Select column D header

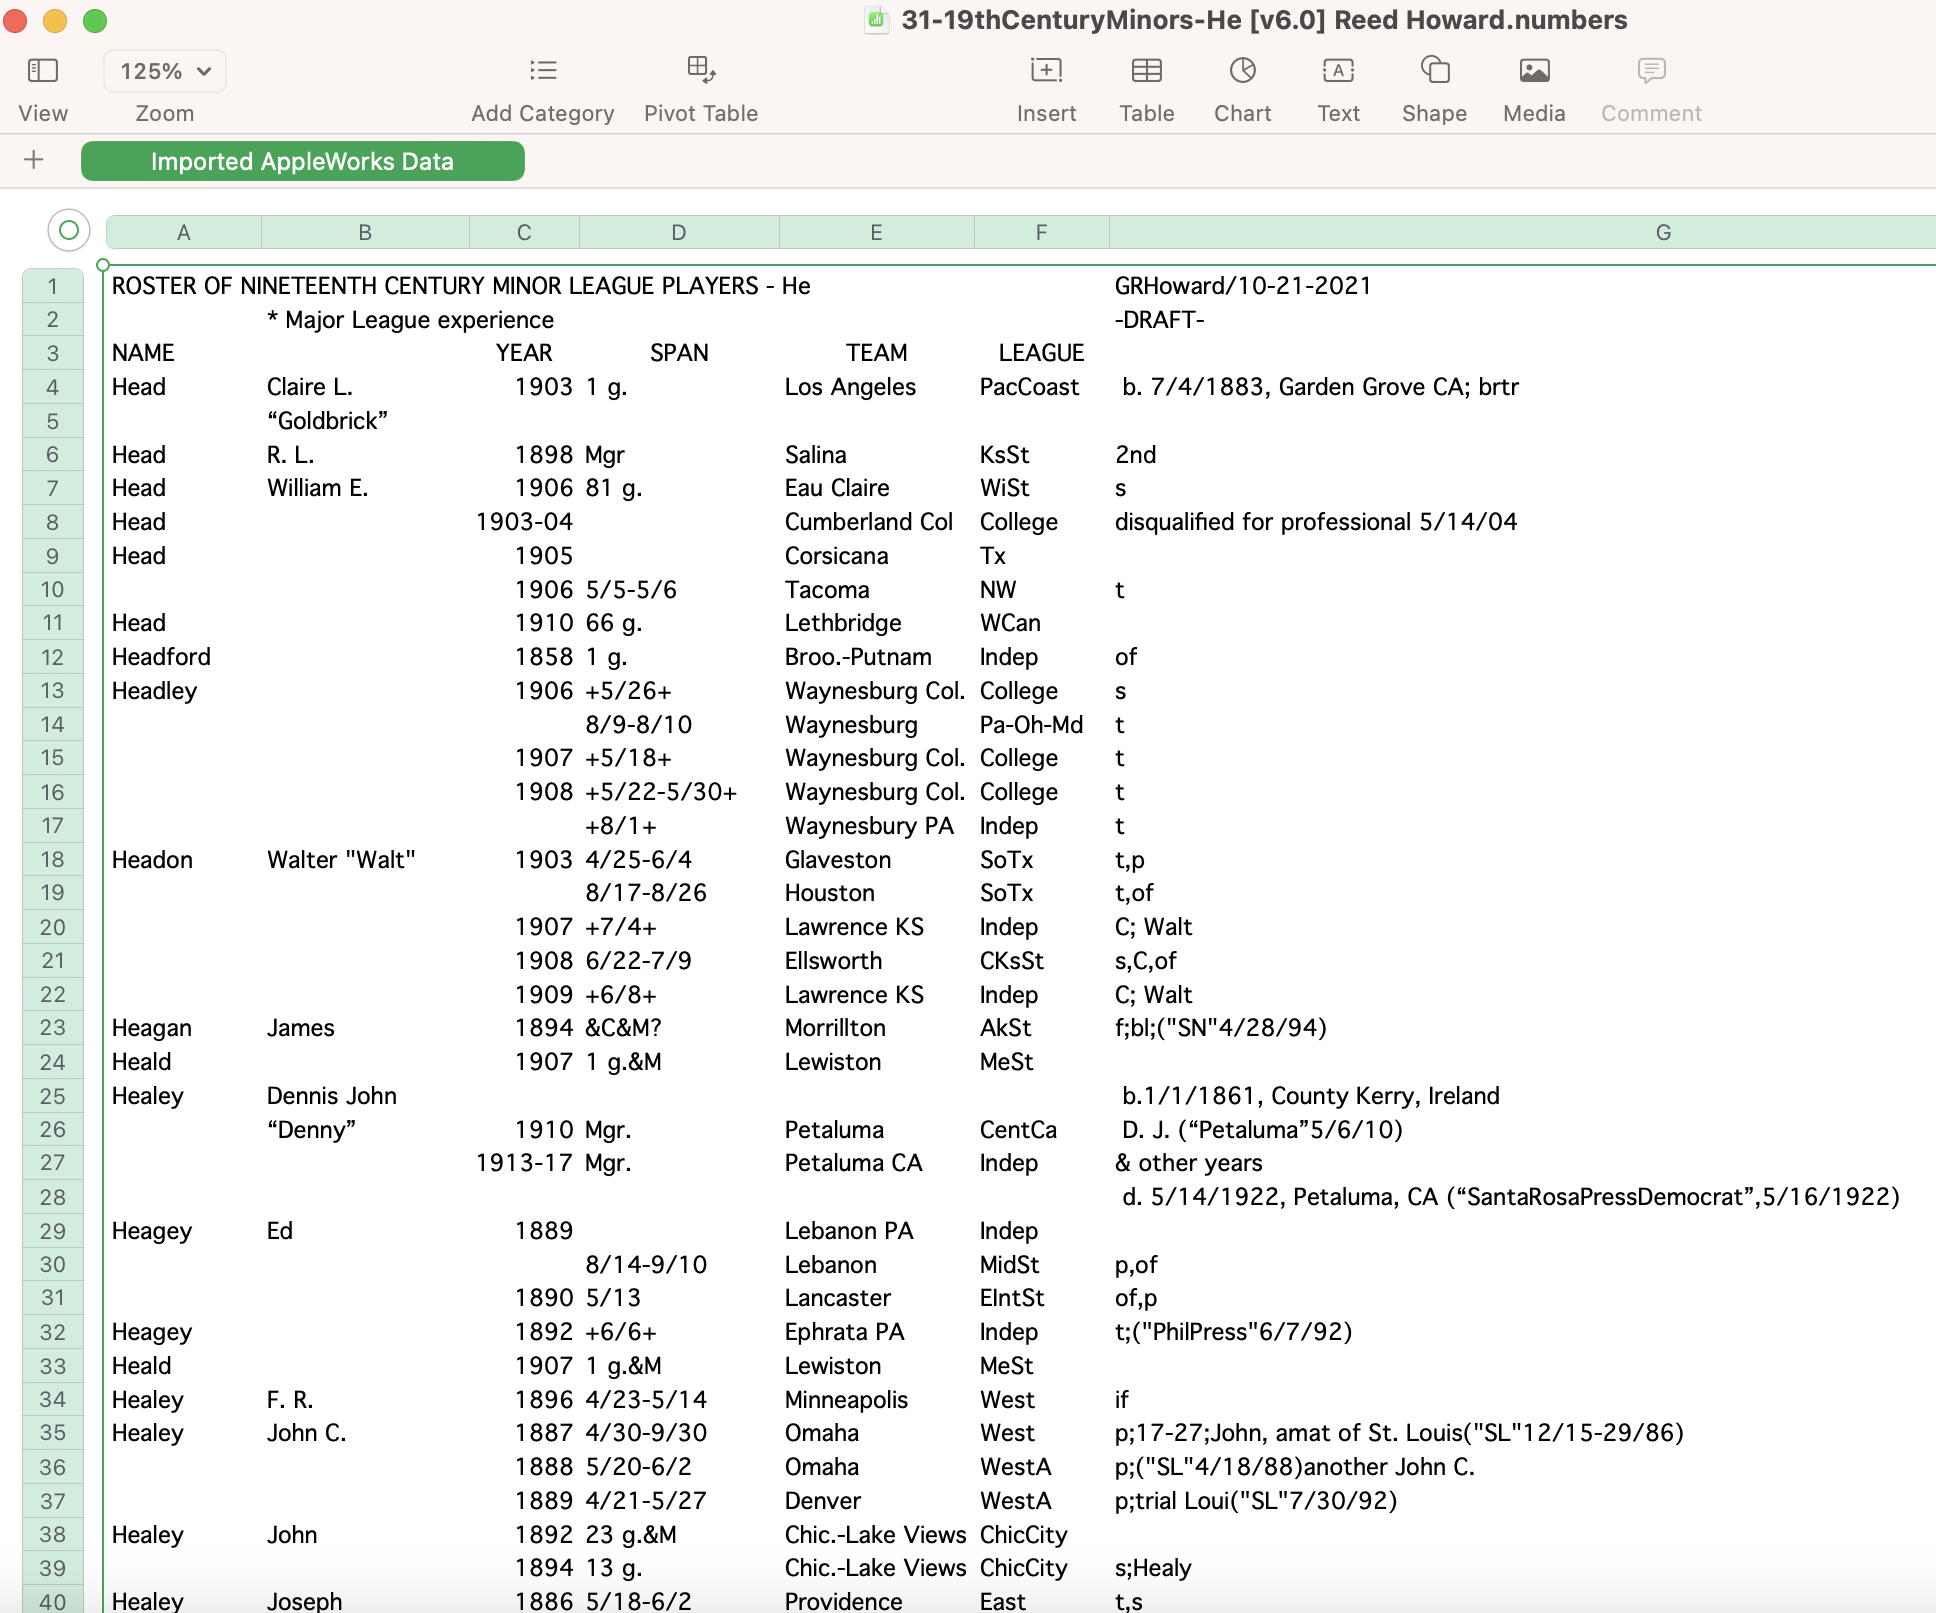point(679,232)
